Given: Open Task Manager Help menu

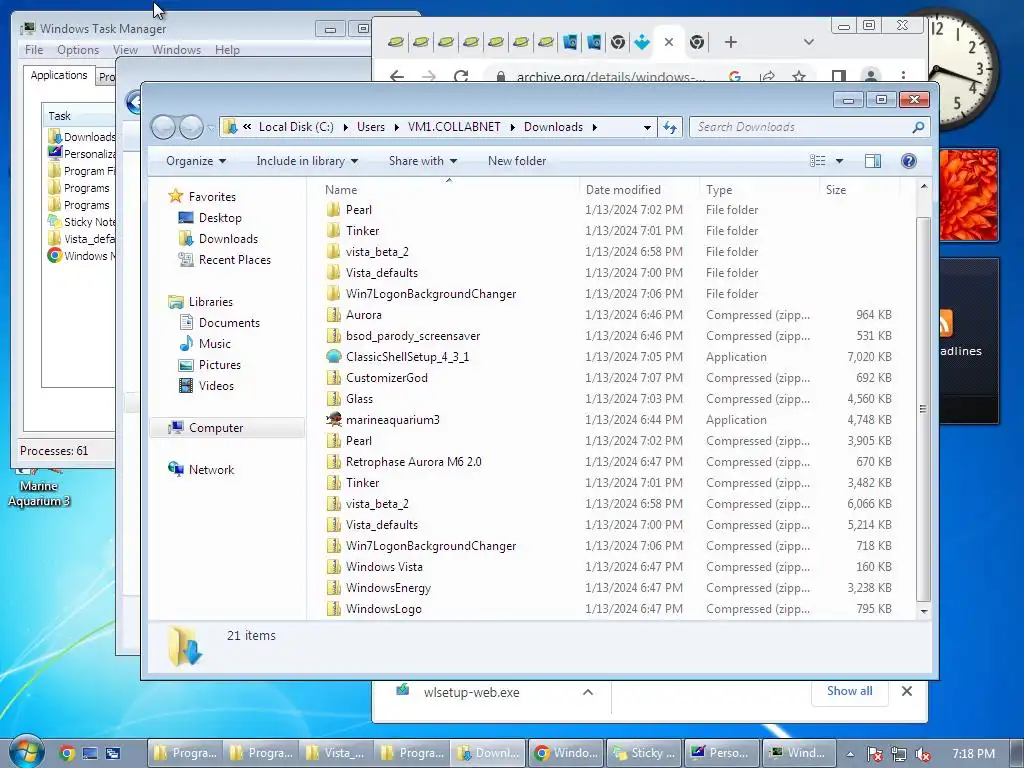Looking at the screenshot, I should (227, 50).
